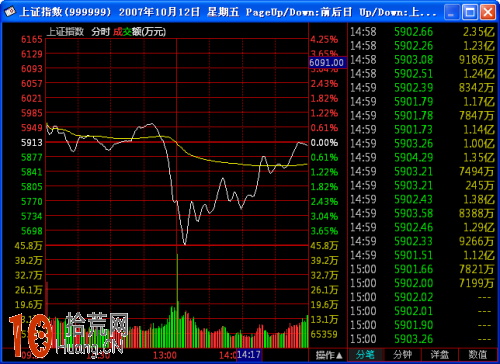
Task: Click the 上证指数 chart title label
Action: pos(65,32)
